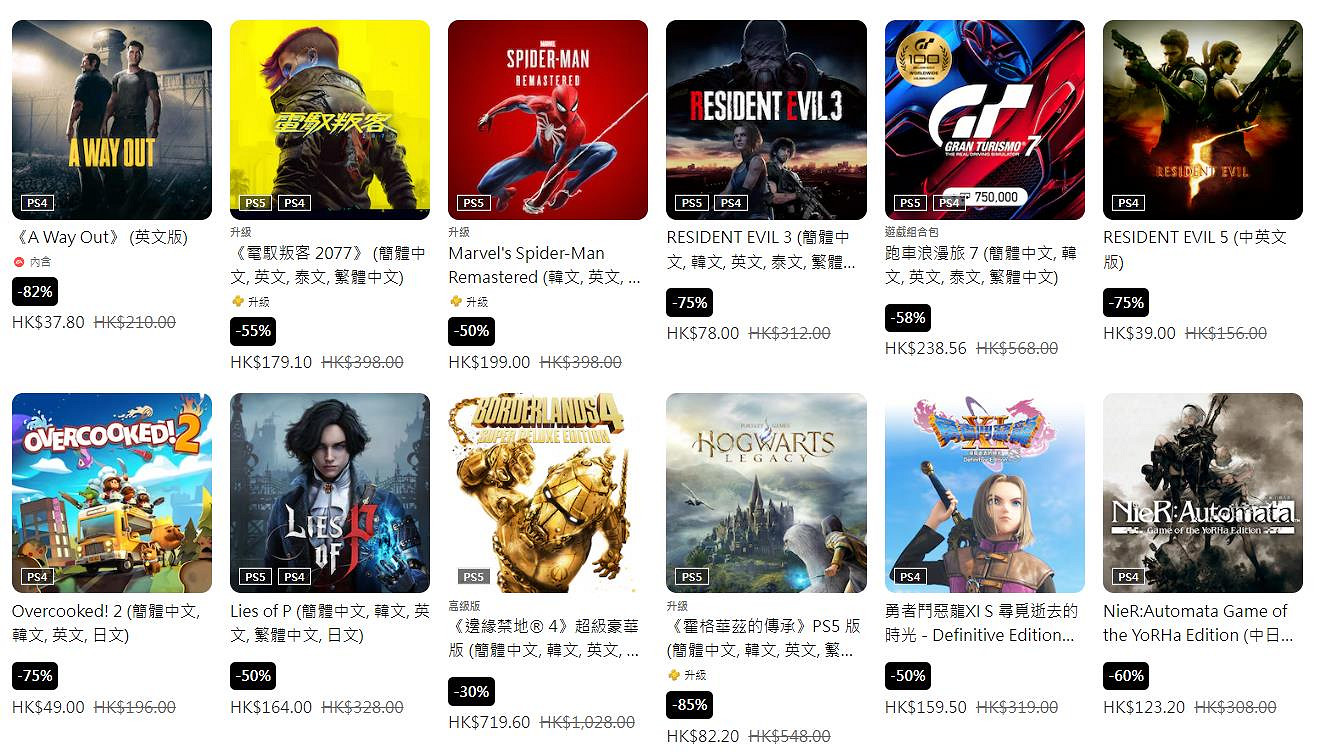Click the PS4 badge on NieR:Automata cover
The image size is (1323, 754).
[x=1128, y=577]
